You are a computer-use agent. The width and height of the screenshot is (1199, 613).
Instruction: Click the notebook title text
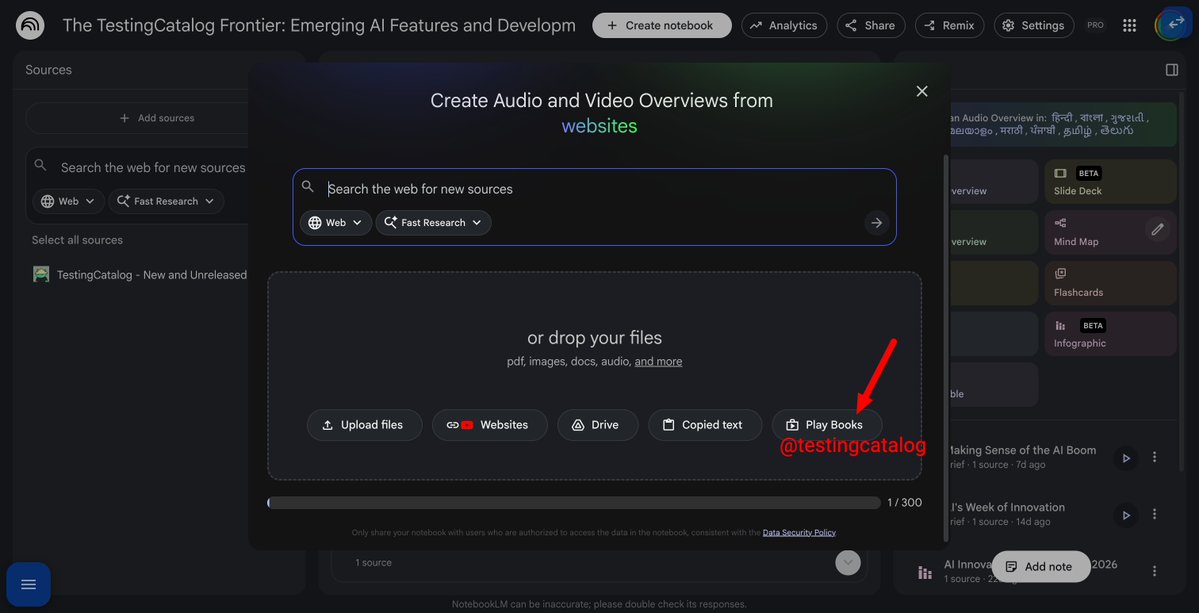[319, 25]
